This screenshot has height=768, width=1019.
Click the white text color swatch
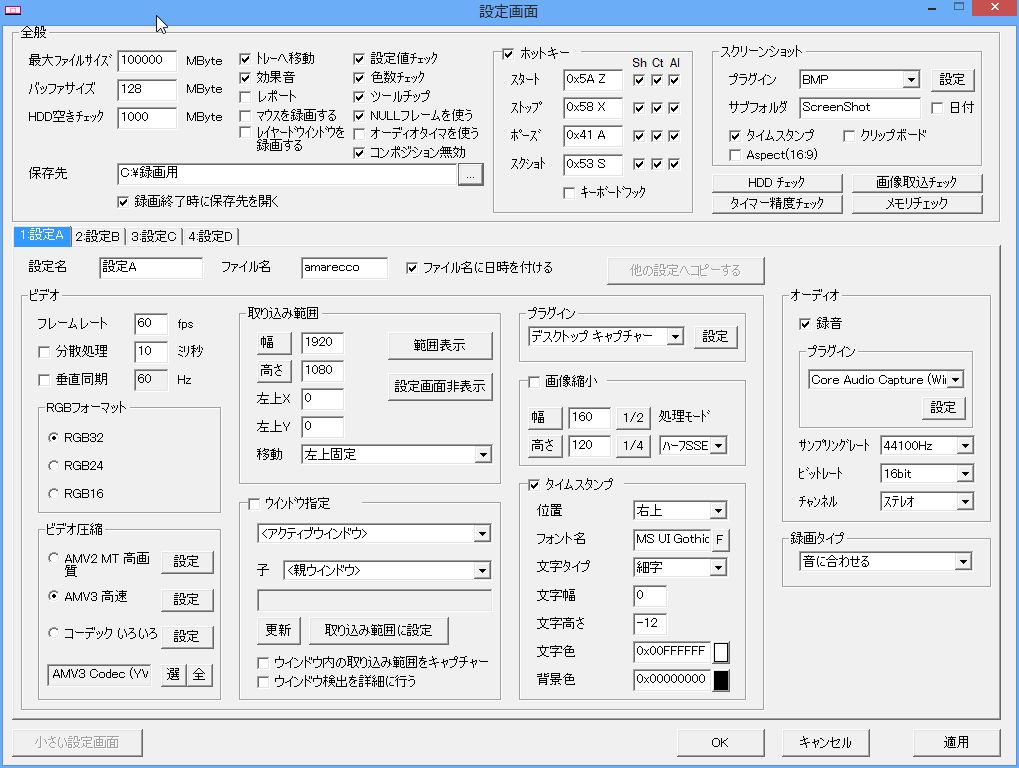[720, 652]
